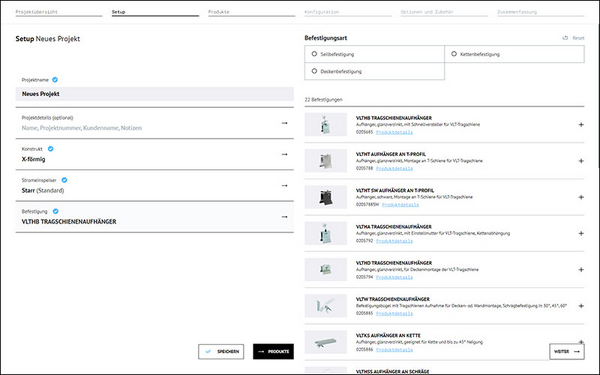Open Stromeinspeiser Starr row arrow
600x375 pixels.
click(x=284, y=186)
